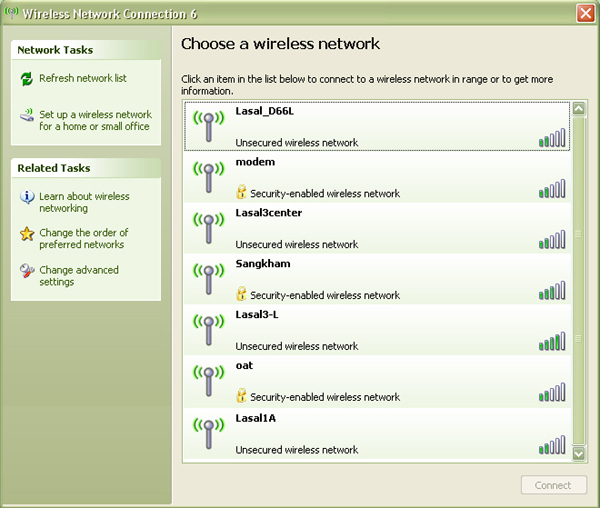Screen dimensions: 600x508
Task: Click the signal strength bars for Lasal3center
Action: point(552,240)
